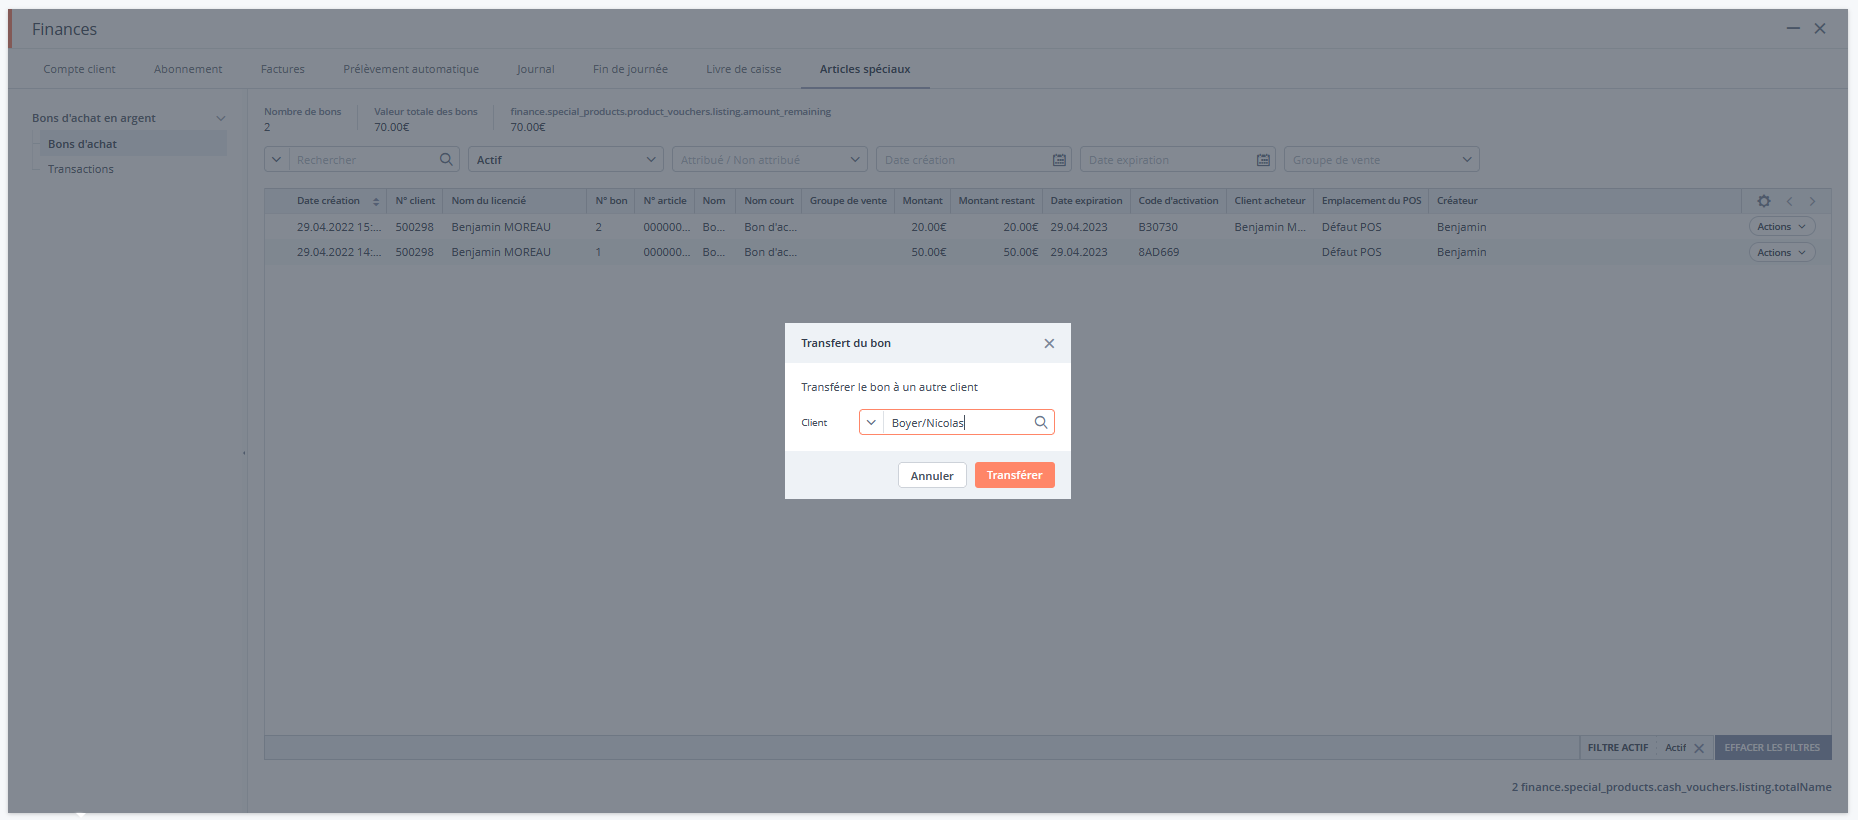Click the client search magnifier icon
The width and height of the screenshot is (1858, 820).
pyautogui.click(x=1041, y=422)
